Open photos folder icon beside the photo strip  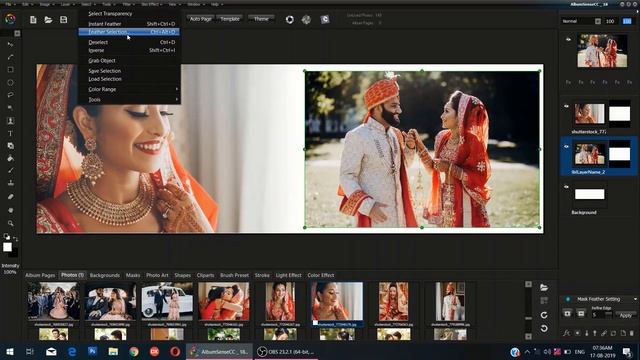[x=544, y=287]
